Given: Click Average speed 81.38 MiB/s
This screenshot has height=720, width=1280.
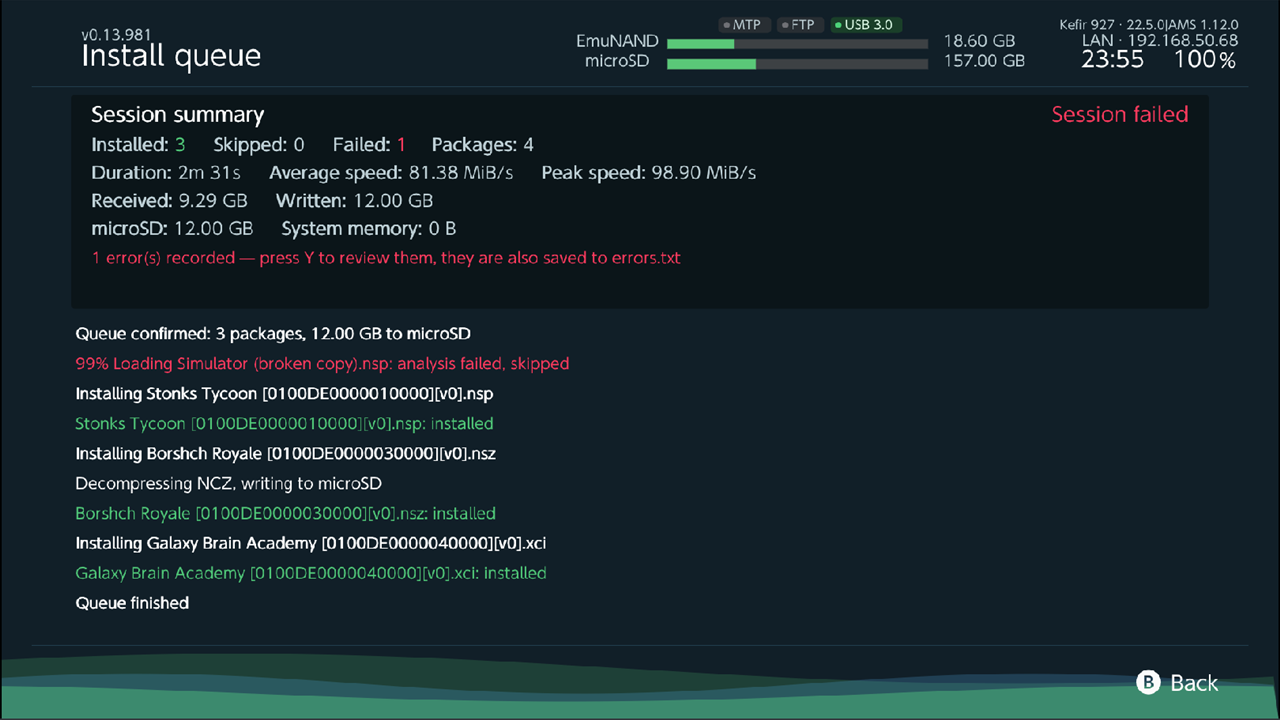Looking at the screenshot, I should click(391, 172).
